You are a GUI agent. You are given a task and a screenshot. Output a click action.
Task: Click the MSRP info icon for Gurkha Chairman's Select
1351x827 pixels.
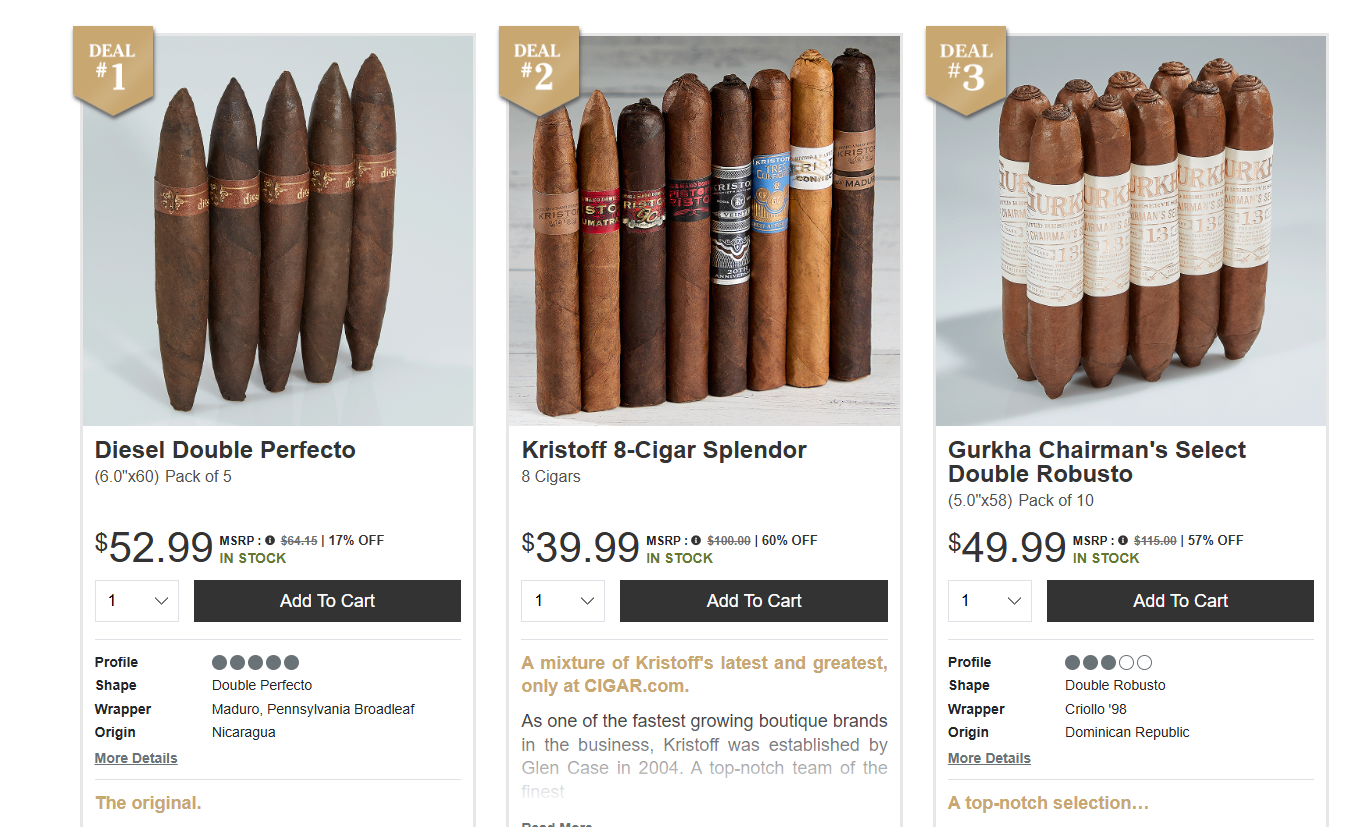(x=1123, y=540)
